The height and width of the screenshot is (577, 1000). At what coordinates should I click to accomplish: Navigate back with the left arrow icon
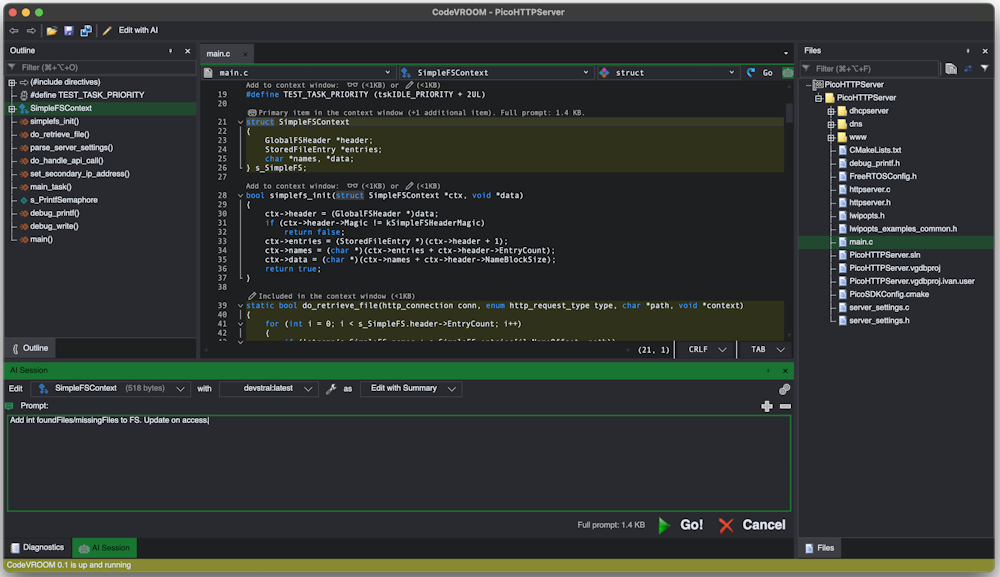(14, 31)
